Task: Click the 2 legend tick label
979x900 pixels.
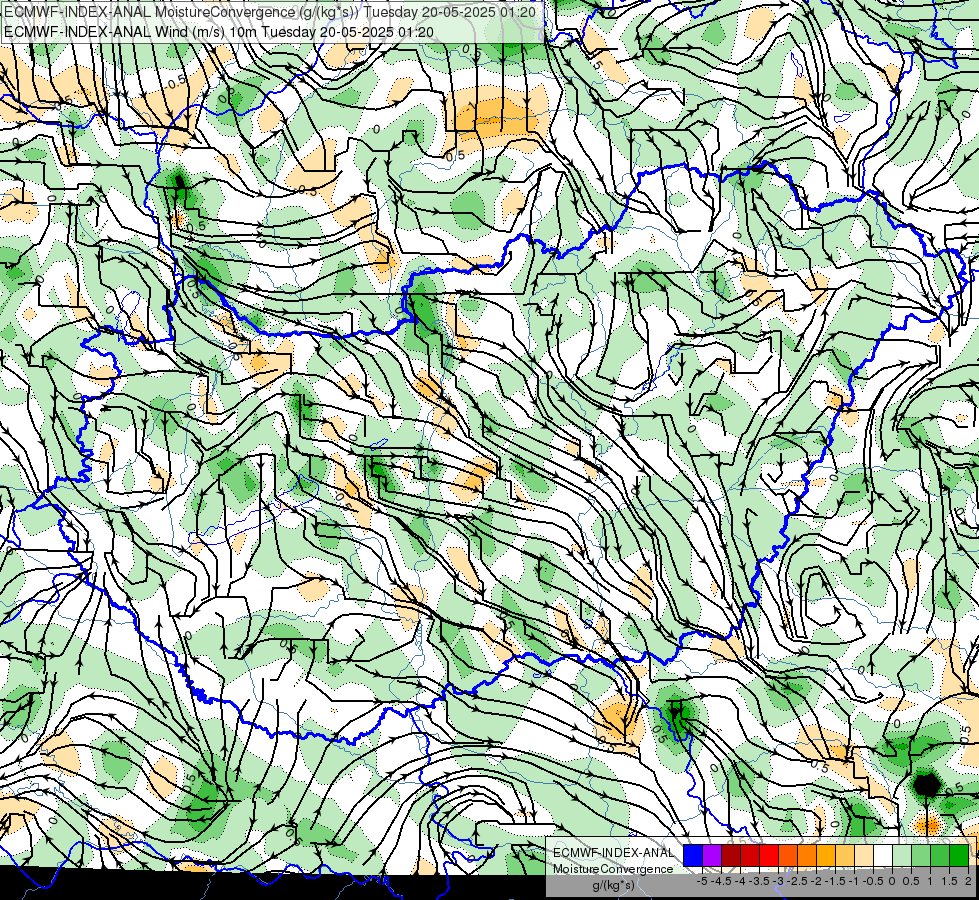Action: click(968, 881)
